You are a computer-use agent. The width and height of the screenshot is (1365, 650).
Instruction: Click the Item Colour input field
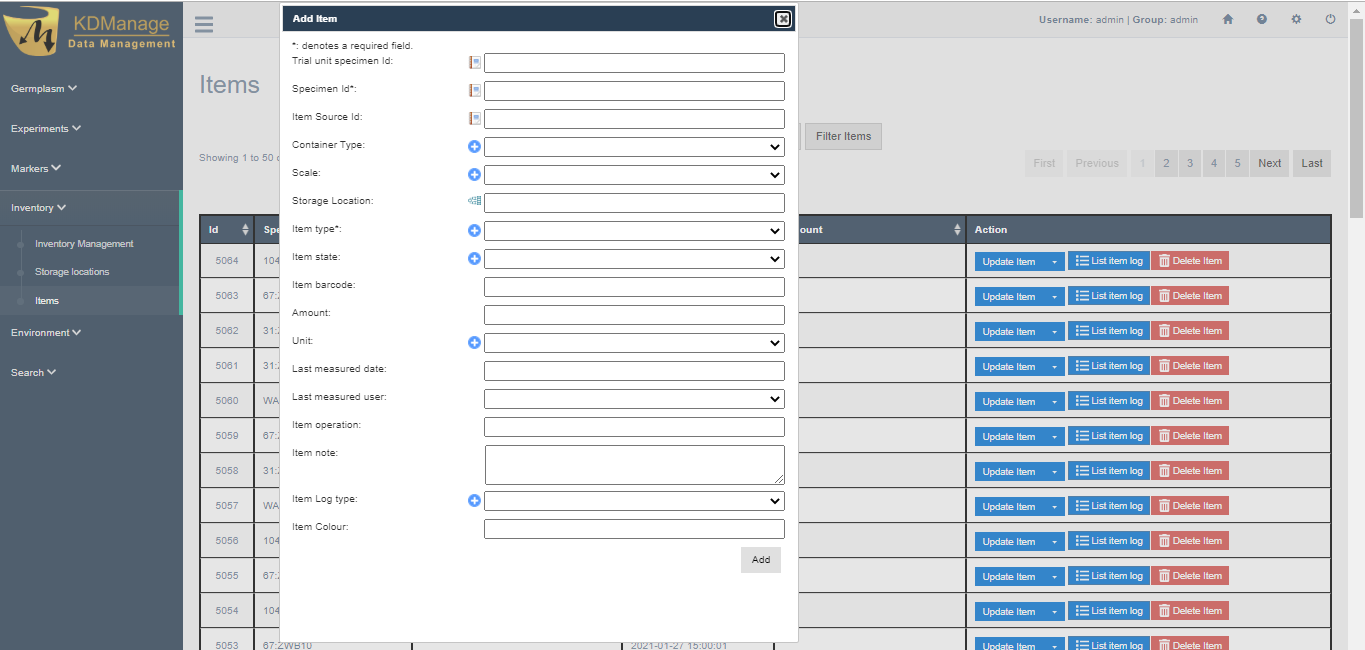click(634, 529)
